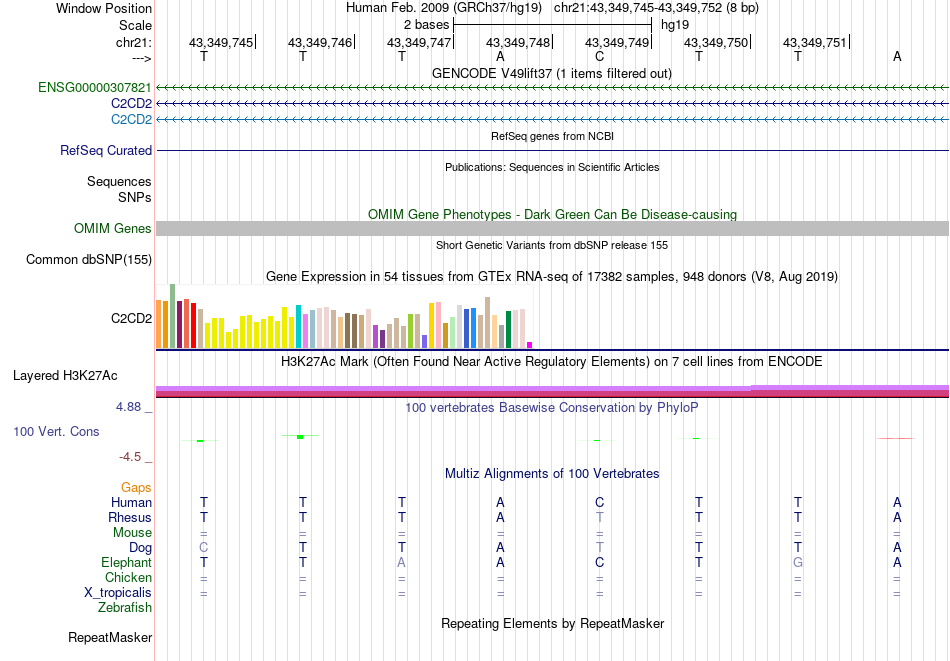Click the PhyloP Basewise Conservation title
The height and width of the screenshot is (661, 950).
point(552,408)
